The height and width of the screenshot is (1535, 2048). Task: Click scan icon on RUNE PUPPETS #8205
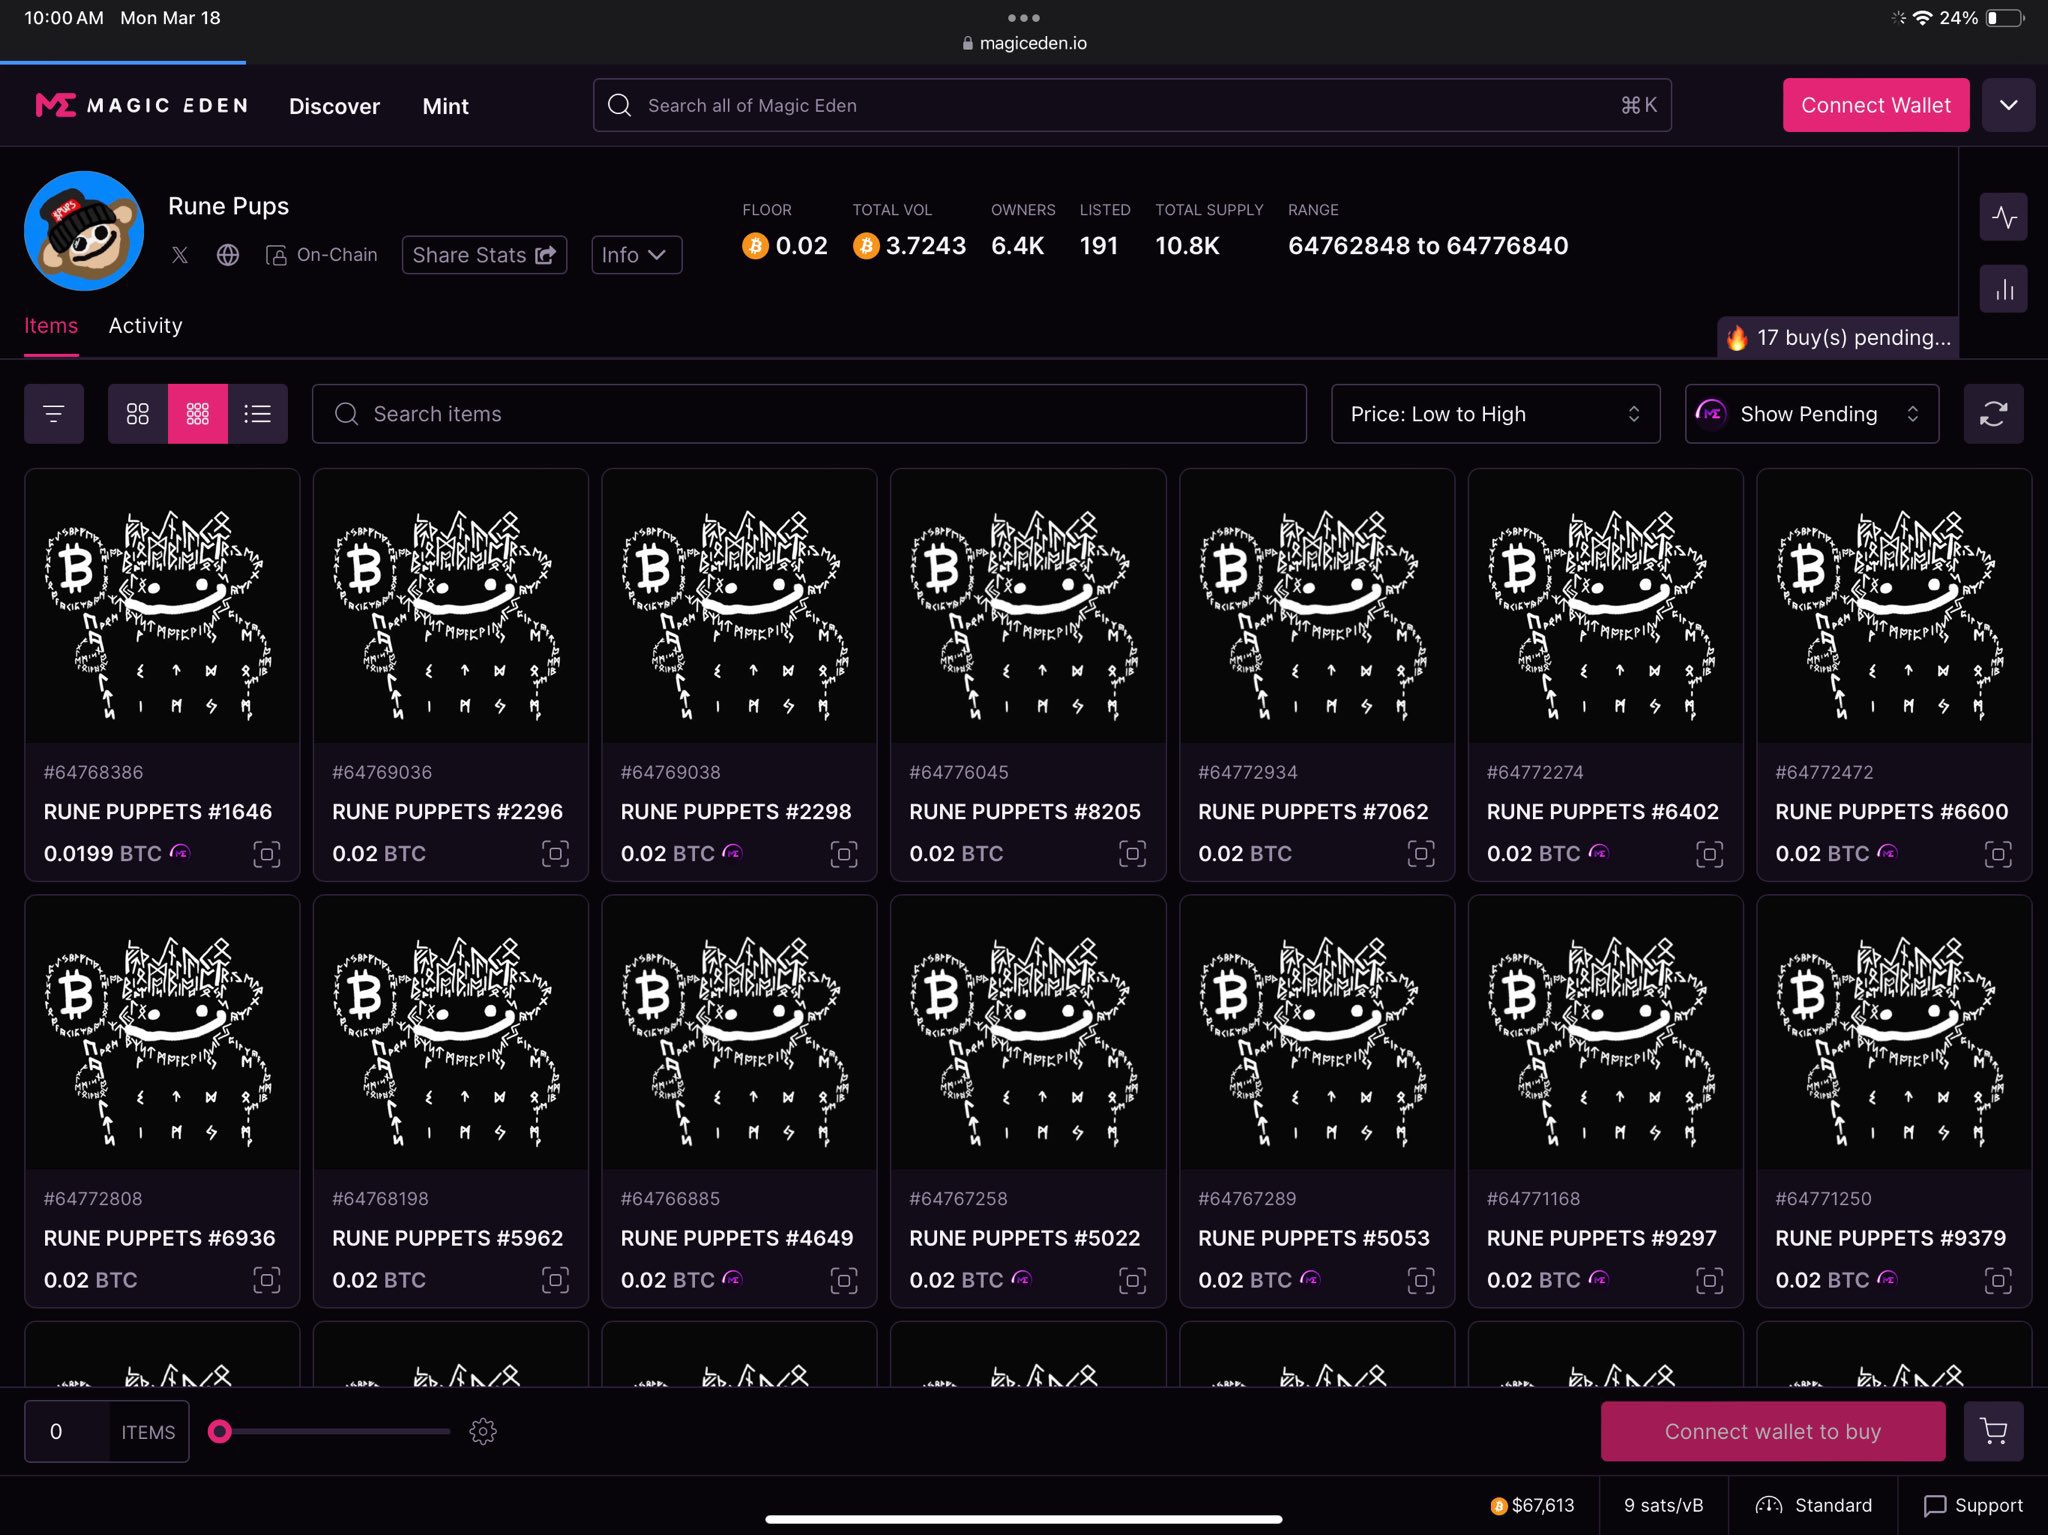click(1132, 854)
